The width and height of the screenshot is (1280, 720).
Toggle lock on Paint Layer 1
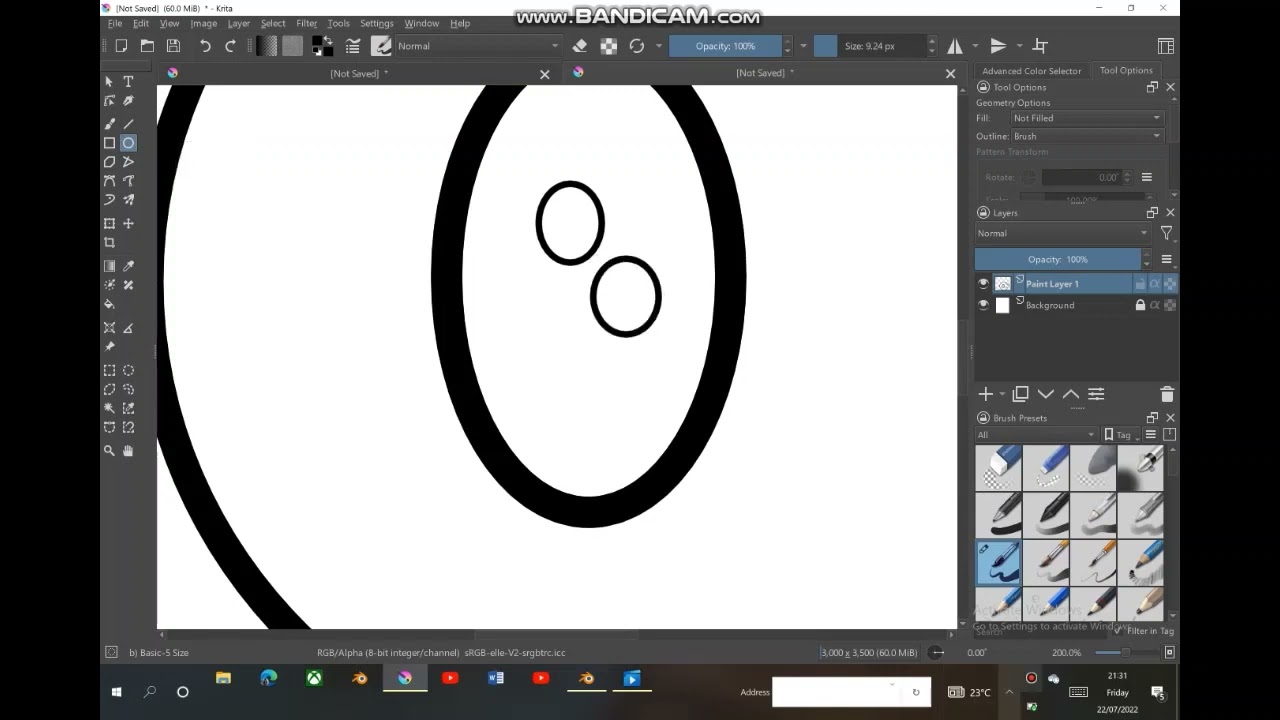(1140, 284)
